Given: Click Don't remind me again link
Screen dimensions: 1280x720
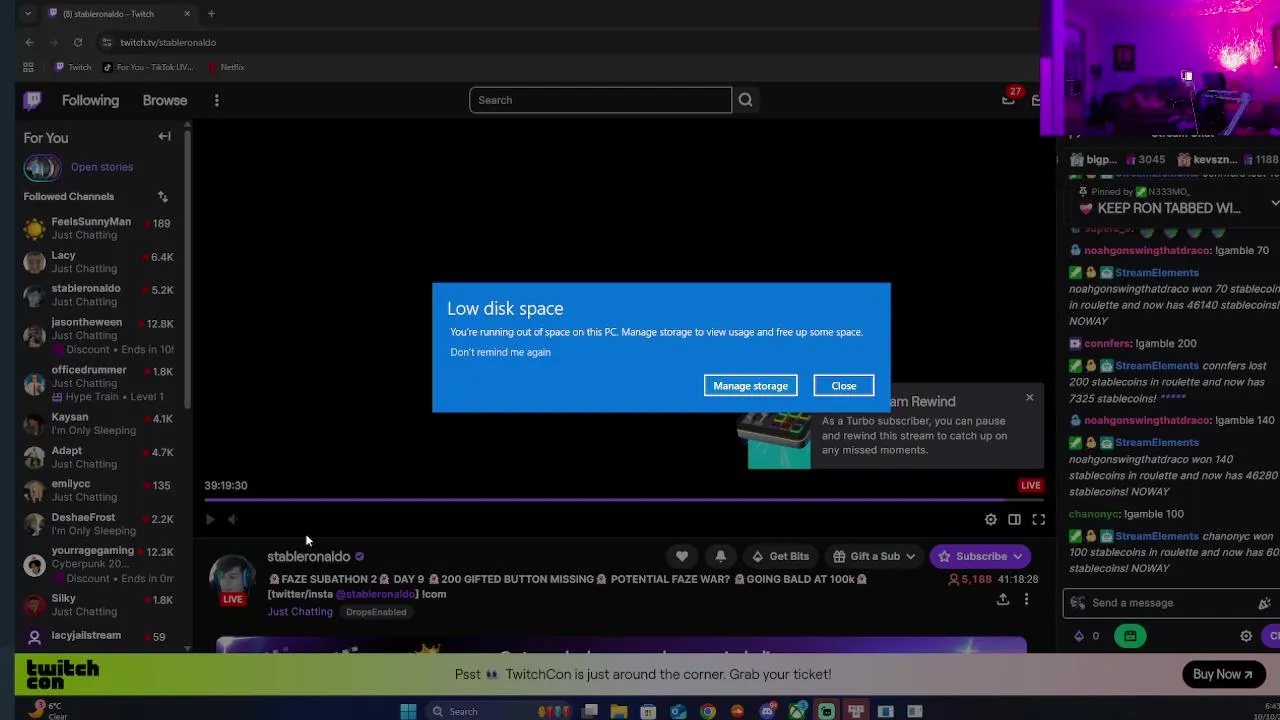Looking at the screenshot, I should pos(500,352).
